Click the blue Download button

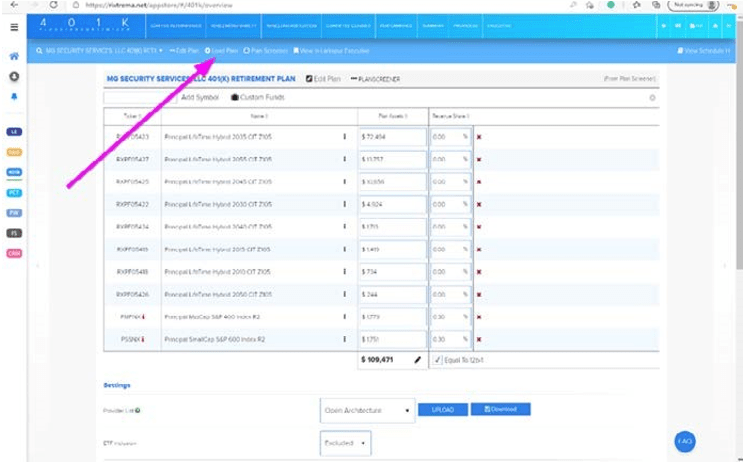(x=500, y=409)
